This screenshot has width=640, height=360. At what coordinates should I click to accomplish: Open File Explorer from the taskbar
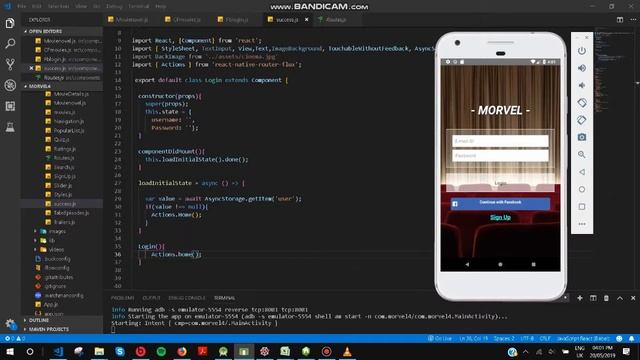99,351
